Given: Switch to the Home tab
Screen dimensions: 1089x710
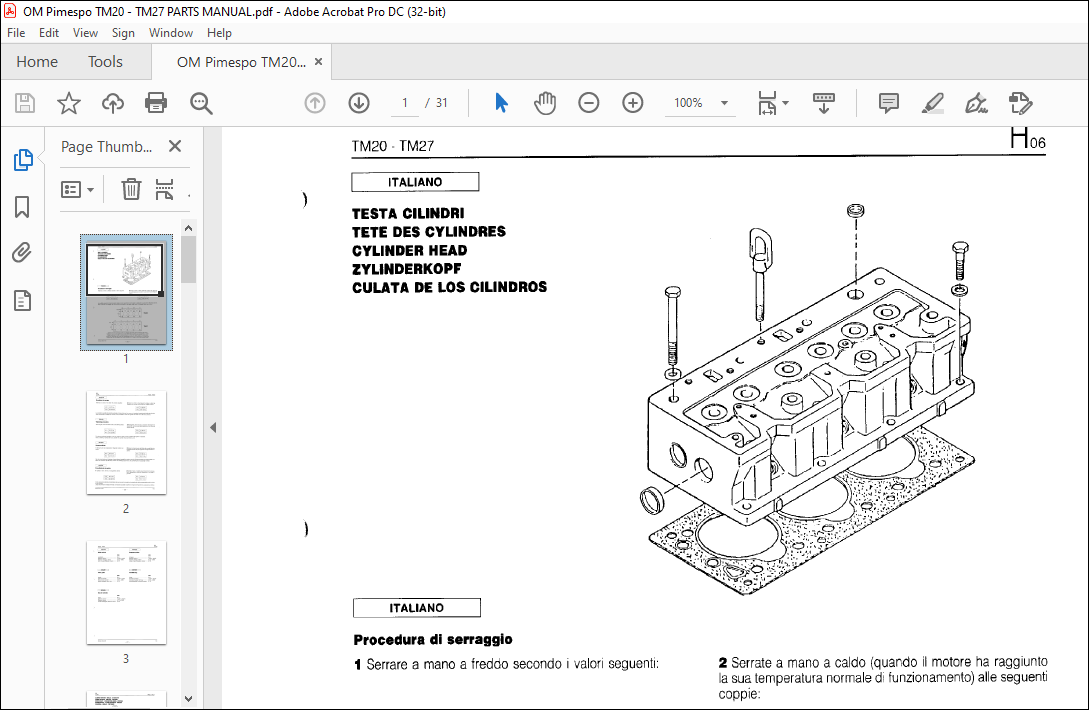Looking at the screenshot, I should pos(37,62).
